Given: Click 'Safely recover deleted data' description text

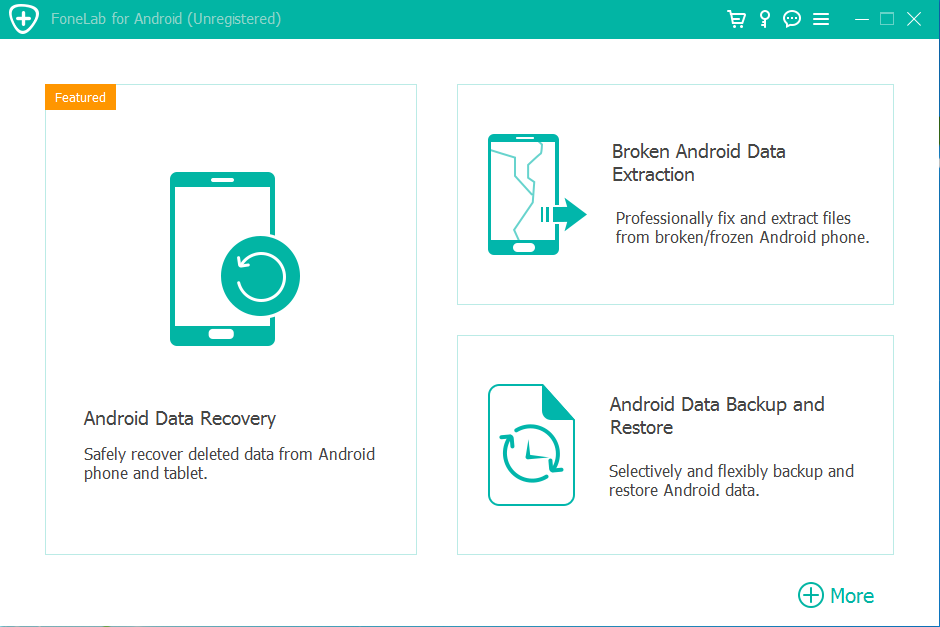Looking at the screenshot, I should [x=229, y=464].
